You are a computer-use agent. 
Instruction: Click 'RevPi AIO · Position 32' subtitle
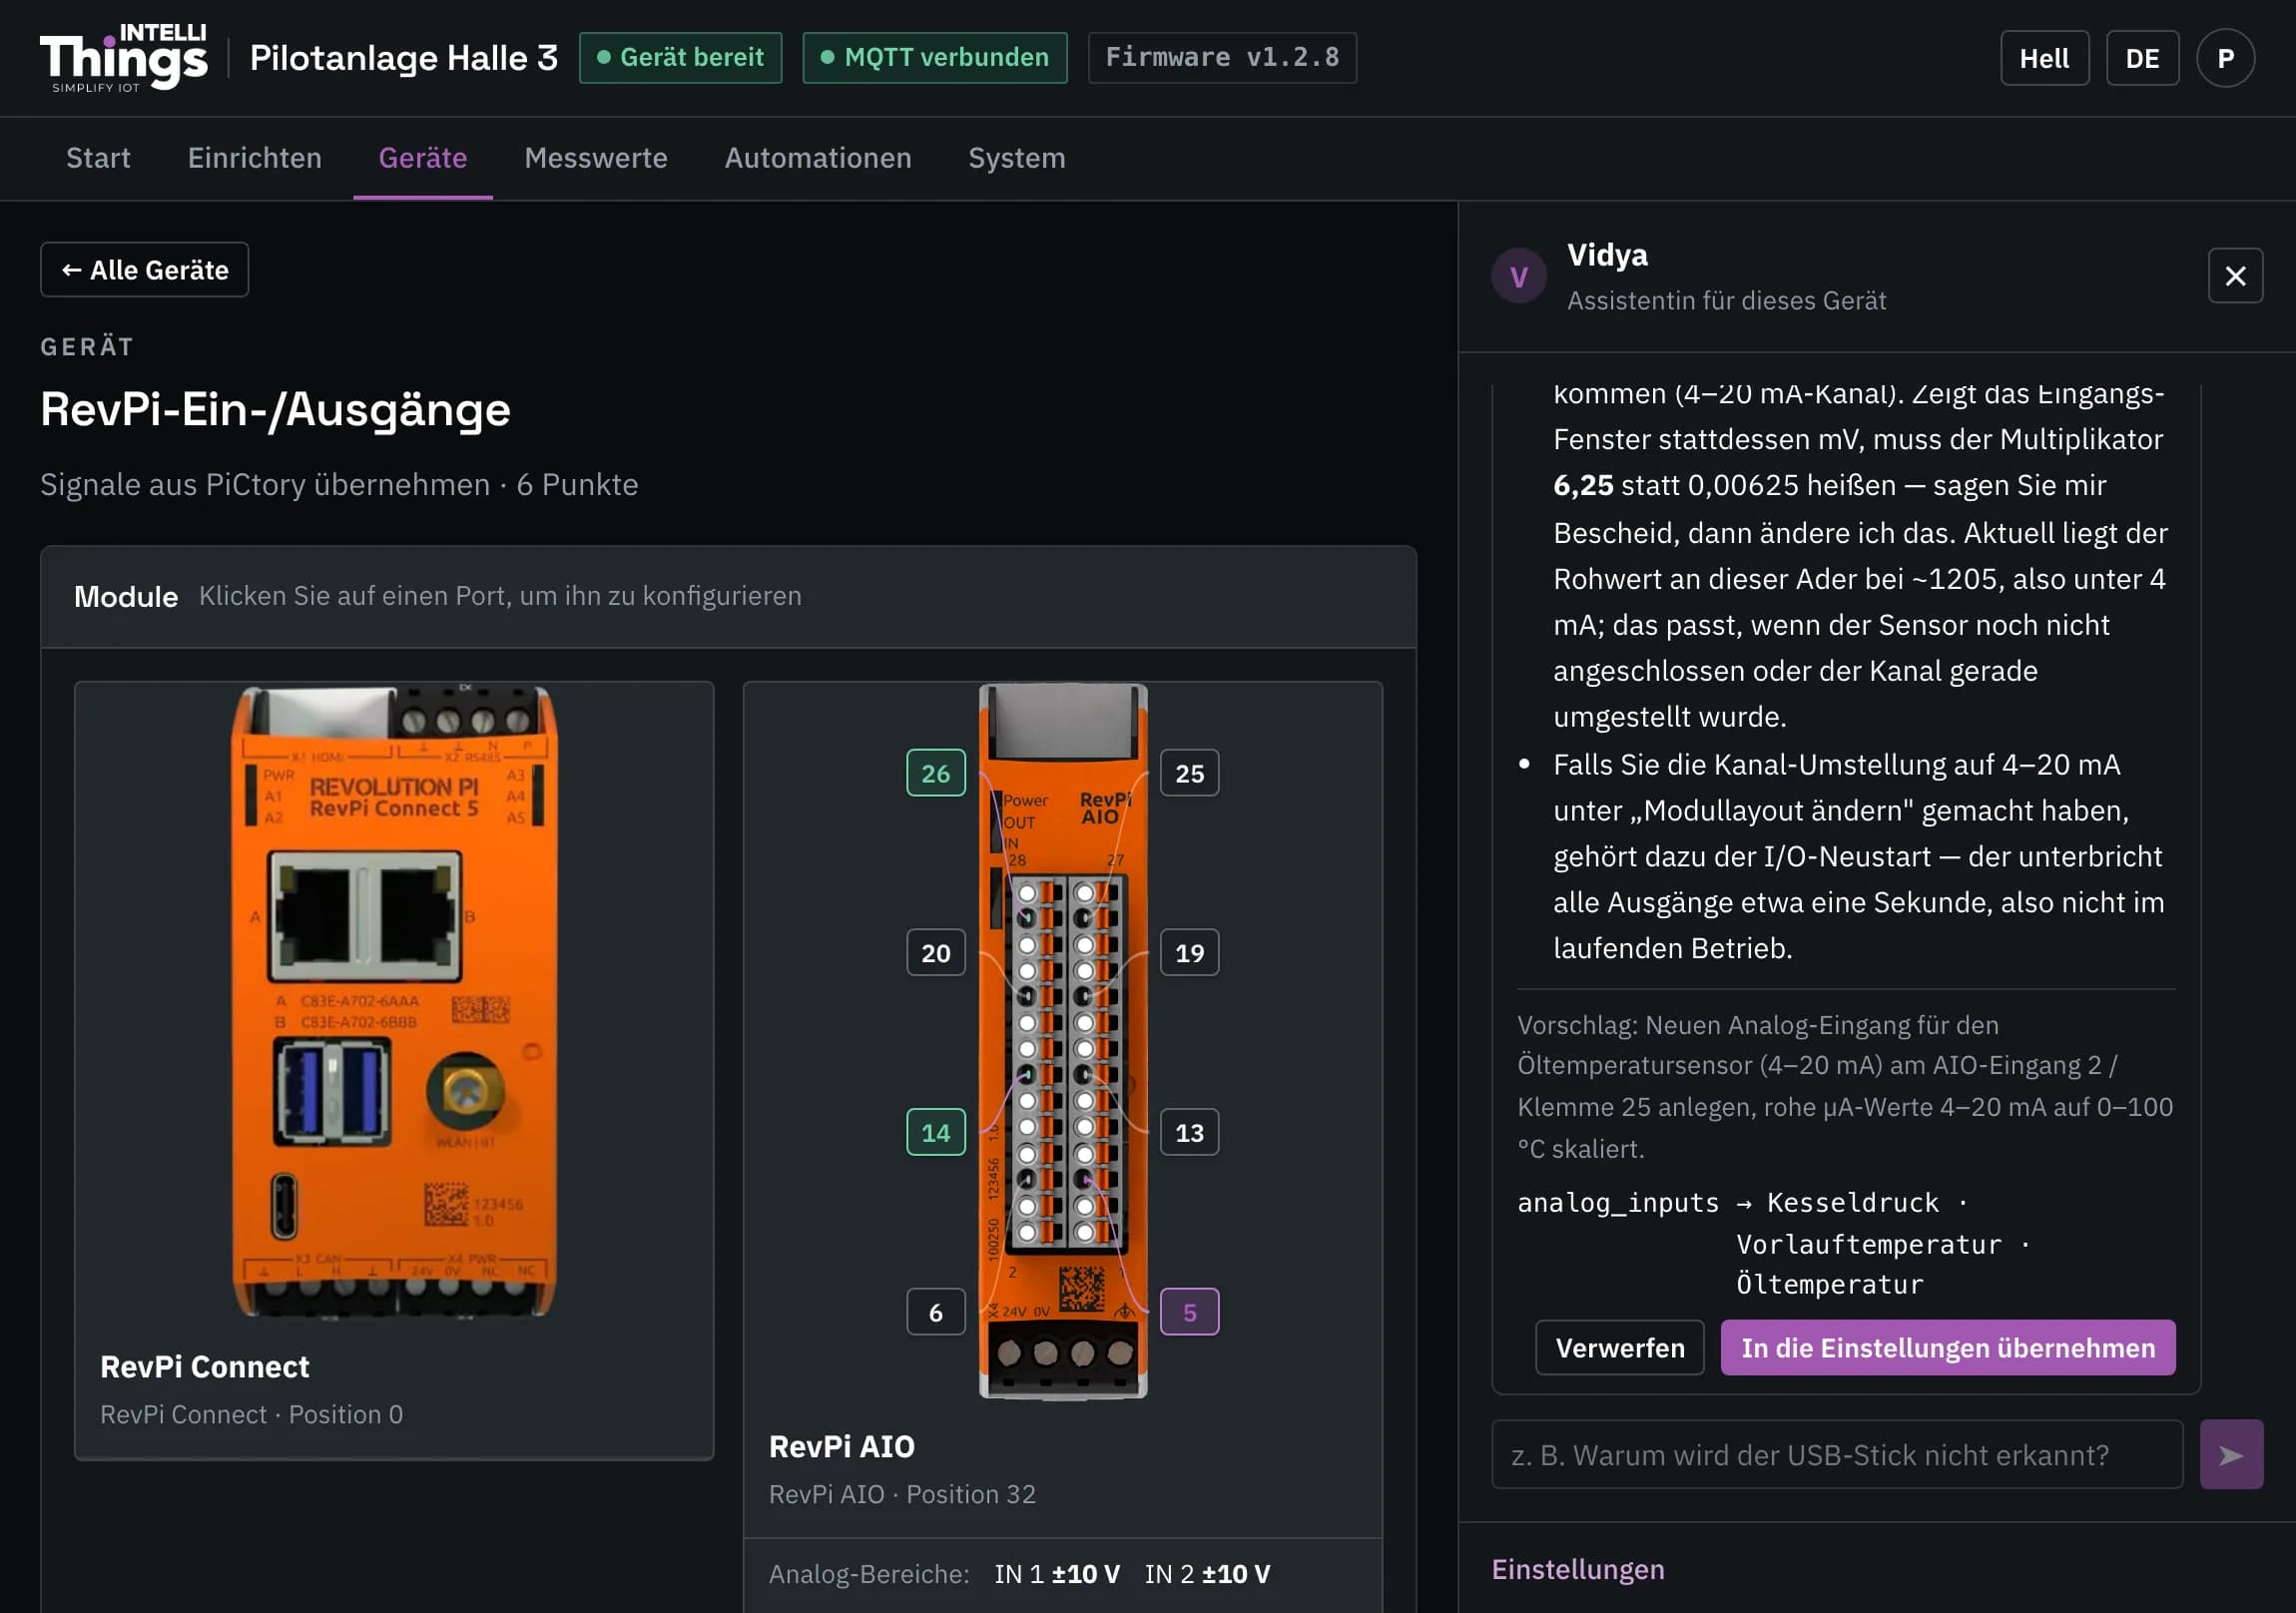[x=902, y=1495]
